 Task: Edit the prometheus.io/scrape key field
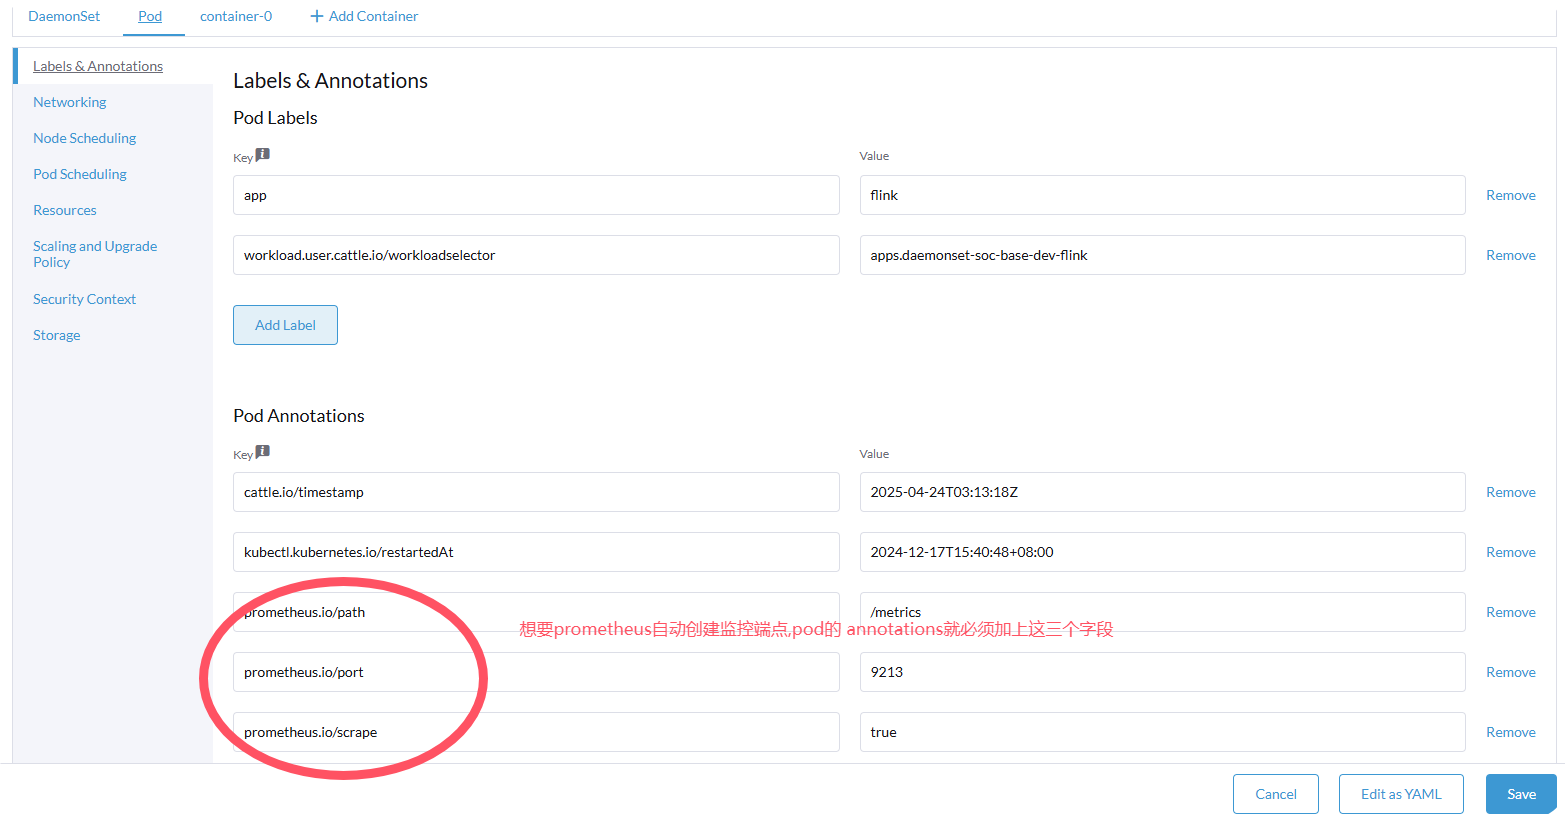tap(536, 732)
